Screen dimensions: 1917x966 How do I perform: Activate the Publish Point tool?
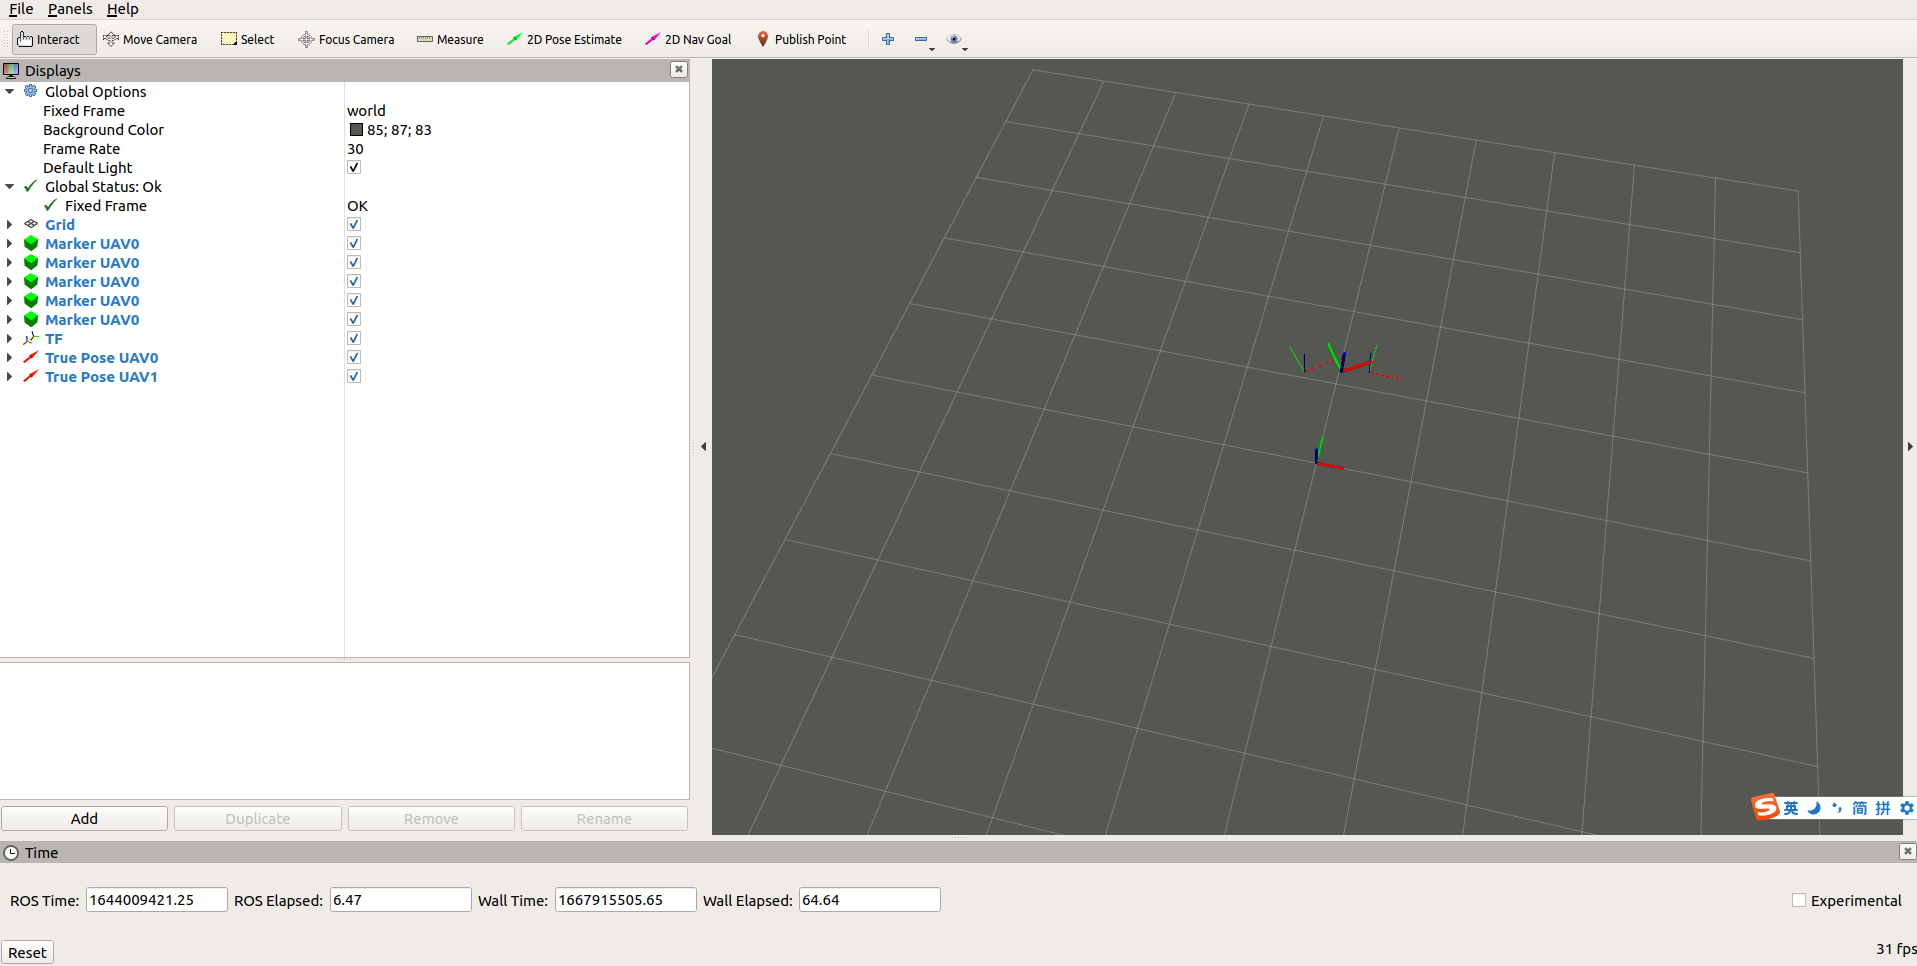(x=801, y=39)
